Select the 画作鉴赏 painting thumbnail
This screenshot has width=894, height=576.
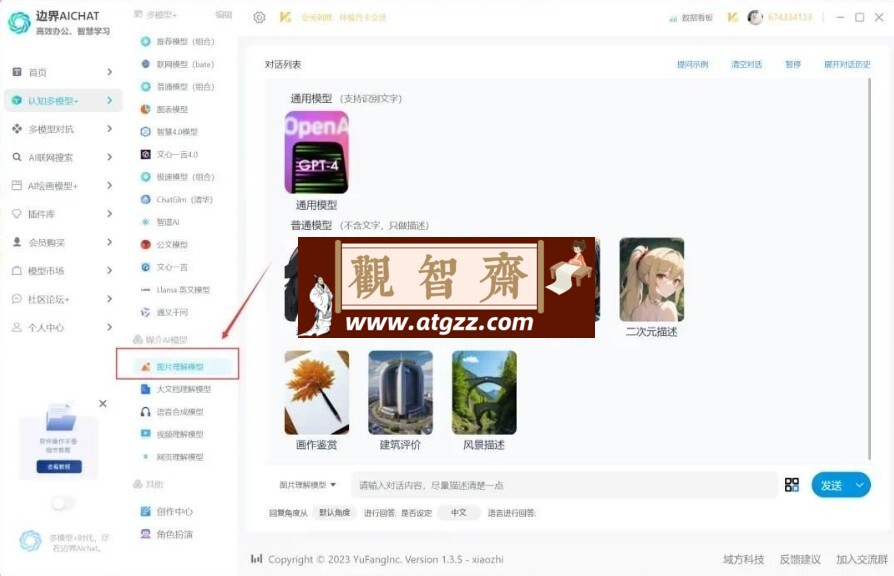(x=316, y=393)
